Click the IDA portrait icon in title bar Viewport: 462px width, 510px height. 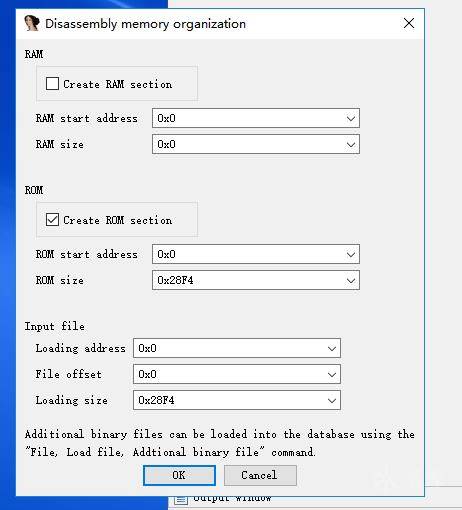tap(32, 23)
